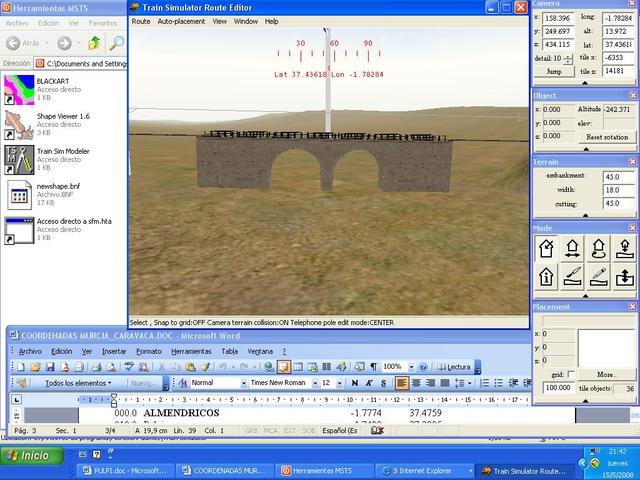Expand the Normal style dropdown in Word
640x480 pixels.
[x=241, y=383]
